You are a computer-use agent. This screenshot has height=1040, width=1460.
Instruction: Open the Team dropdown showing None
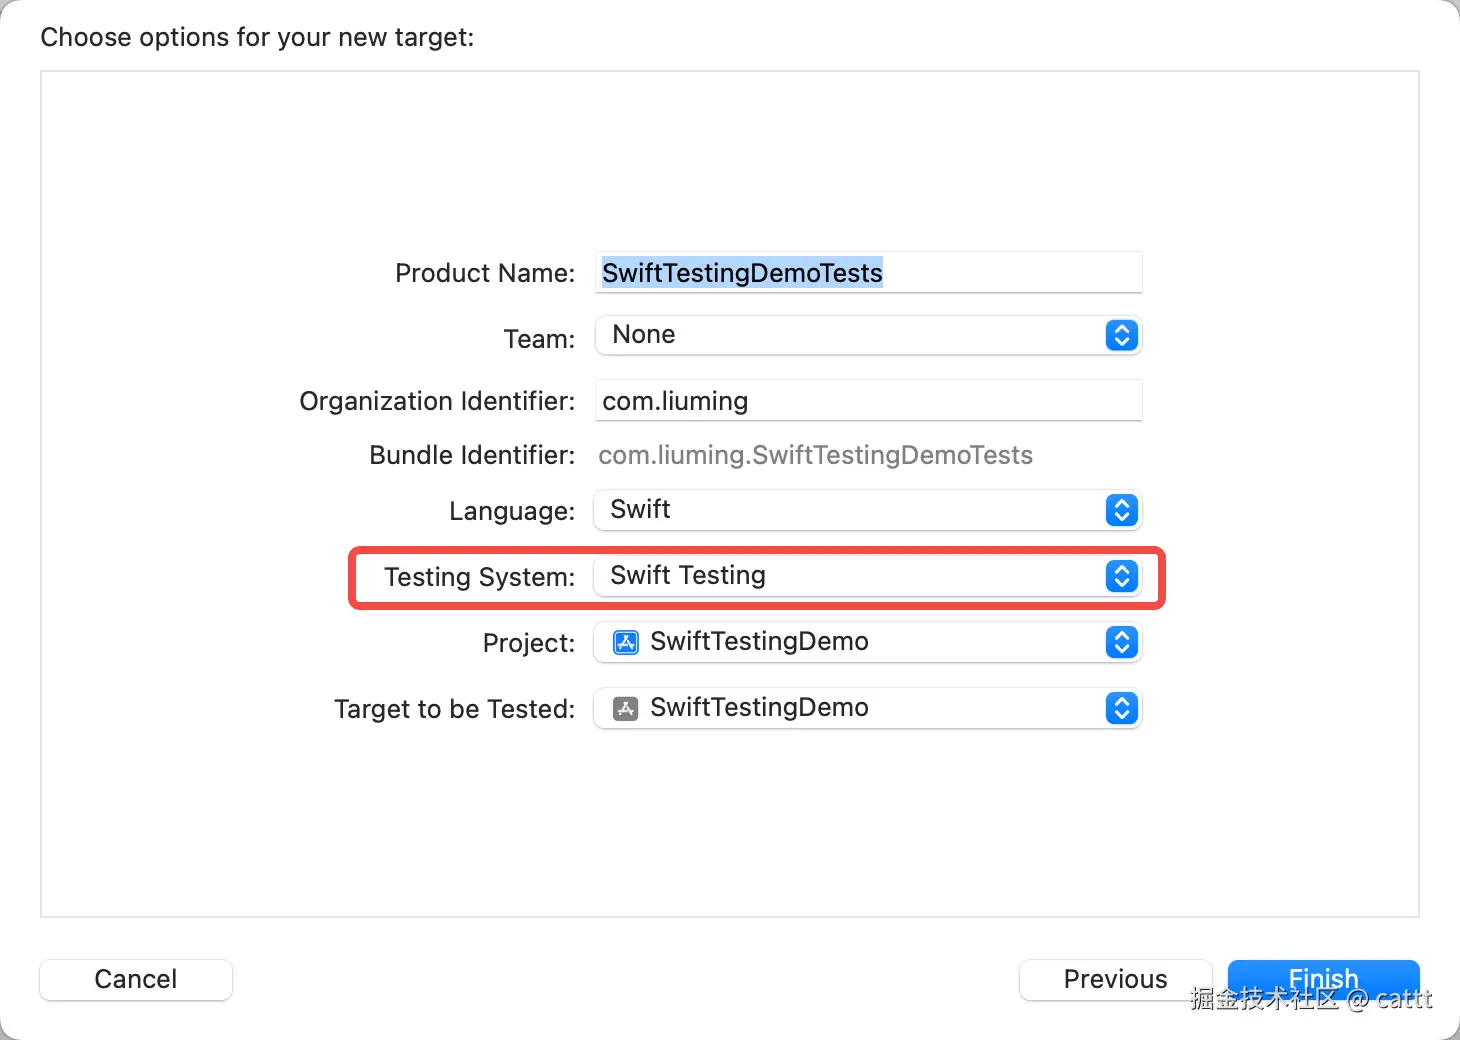tap(850, 335)
